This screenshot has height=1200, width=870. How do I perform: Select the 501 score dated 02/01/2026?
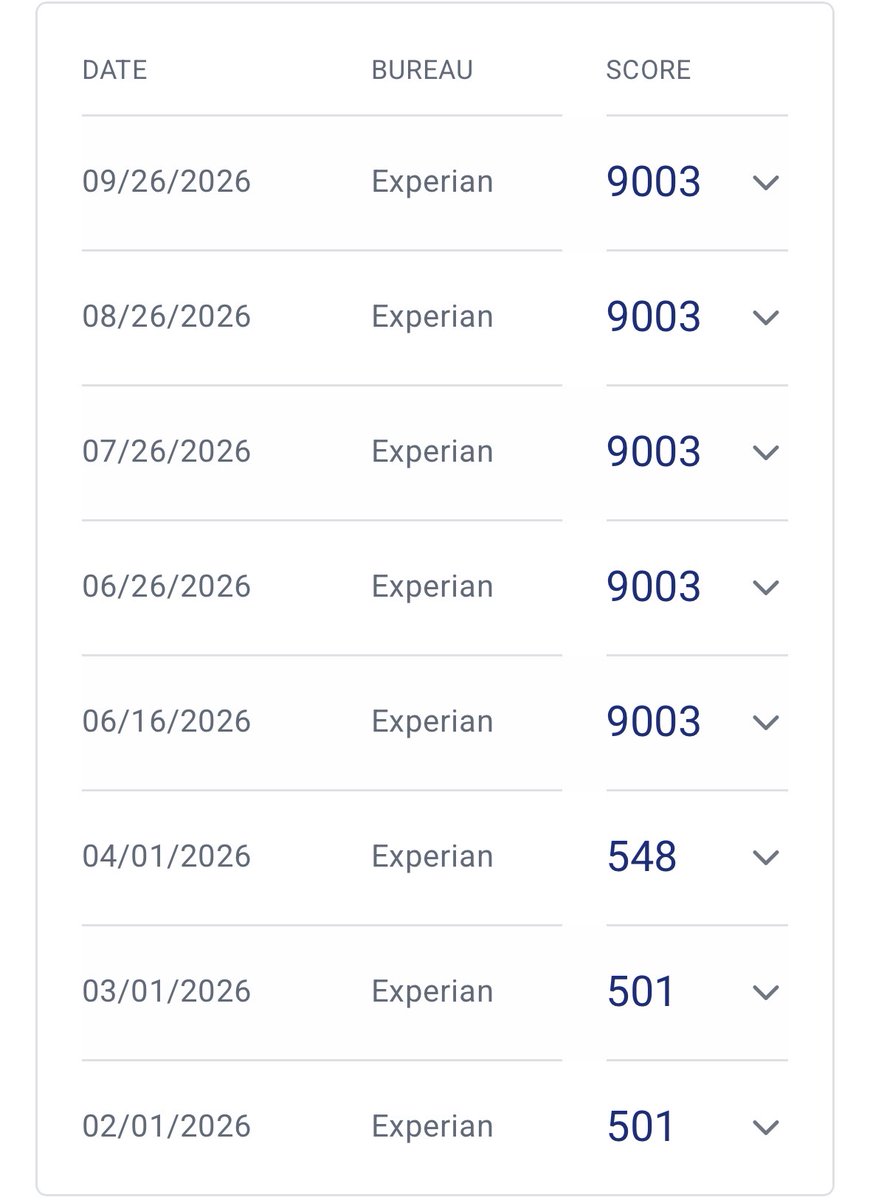(x=641, y=1127)
